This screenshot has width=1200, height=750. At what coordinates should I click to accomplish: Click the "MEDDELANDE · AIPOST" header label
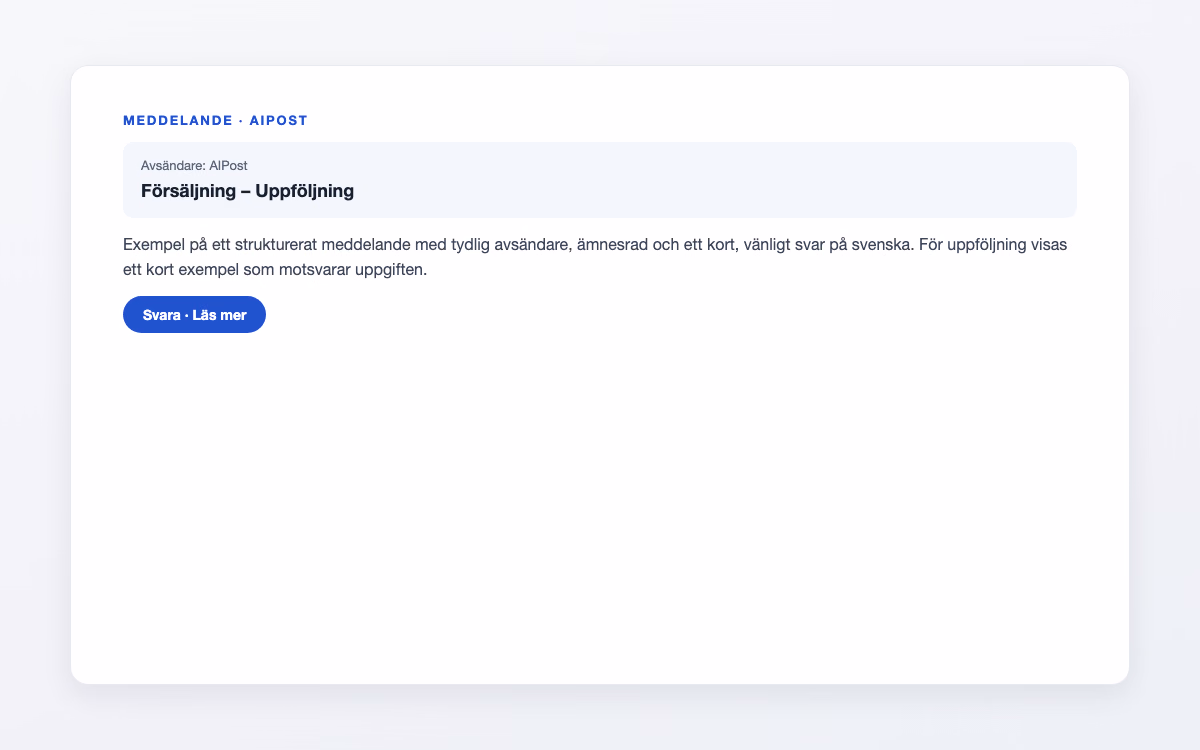coord(215,120)
